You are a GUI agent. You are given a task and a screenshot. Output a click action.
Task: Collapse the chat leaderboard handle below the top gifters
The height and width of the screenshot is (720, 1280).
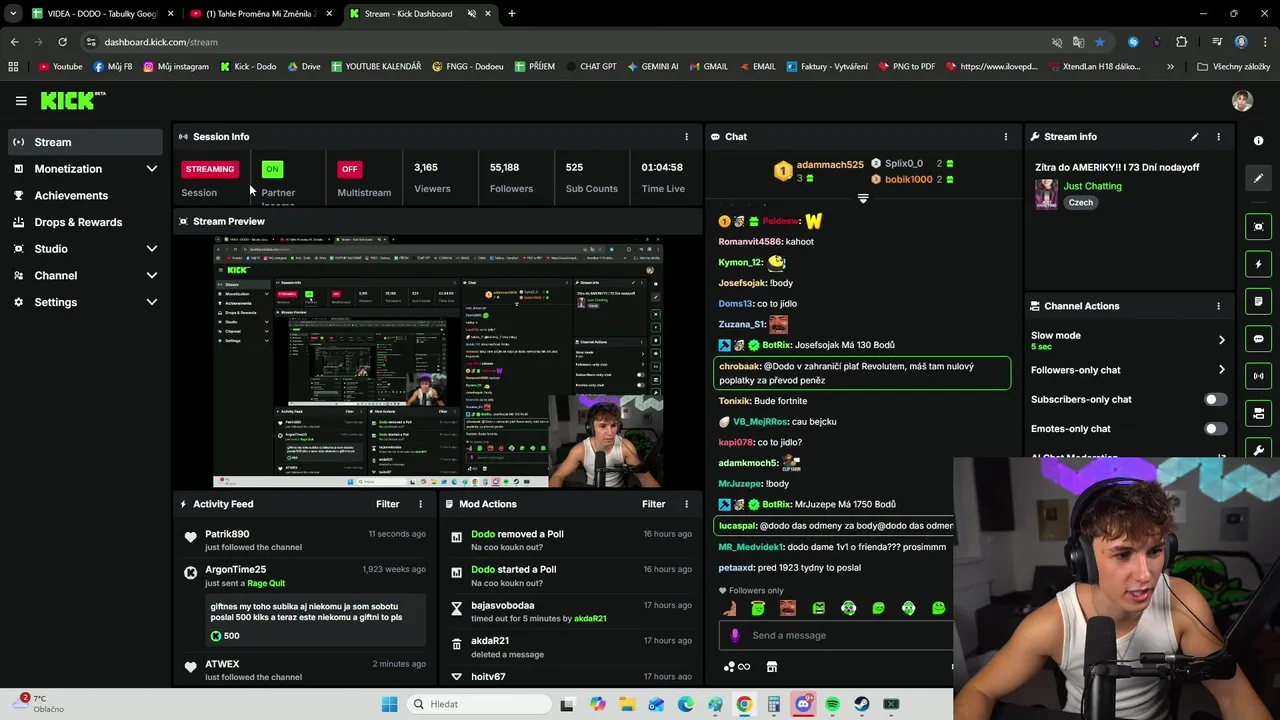[863, 199]
